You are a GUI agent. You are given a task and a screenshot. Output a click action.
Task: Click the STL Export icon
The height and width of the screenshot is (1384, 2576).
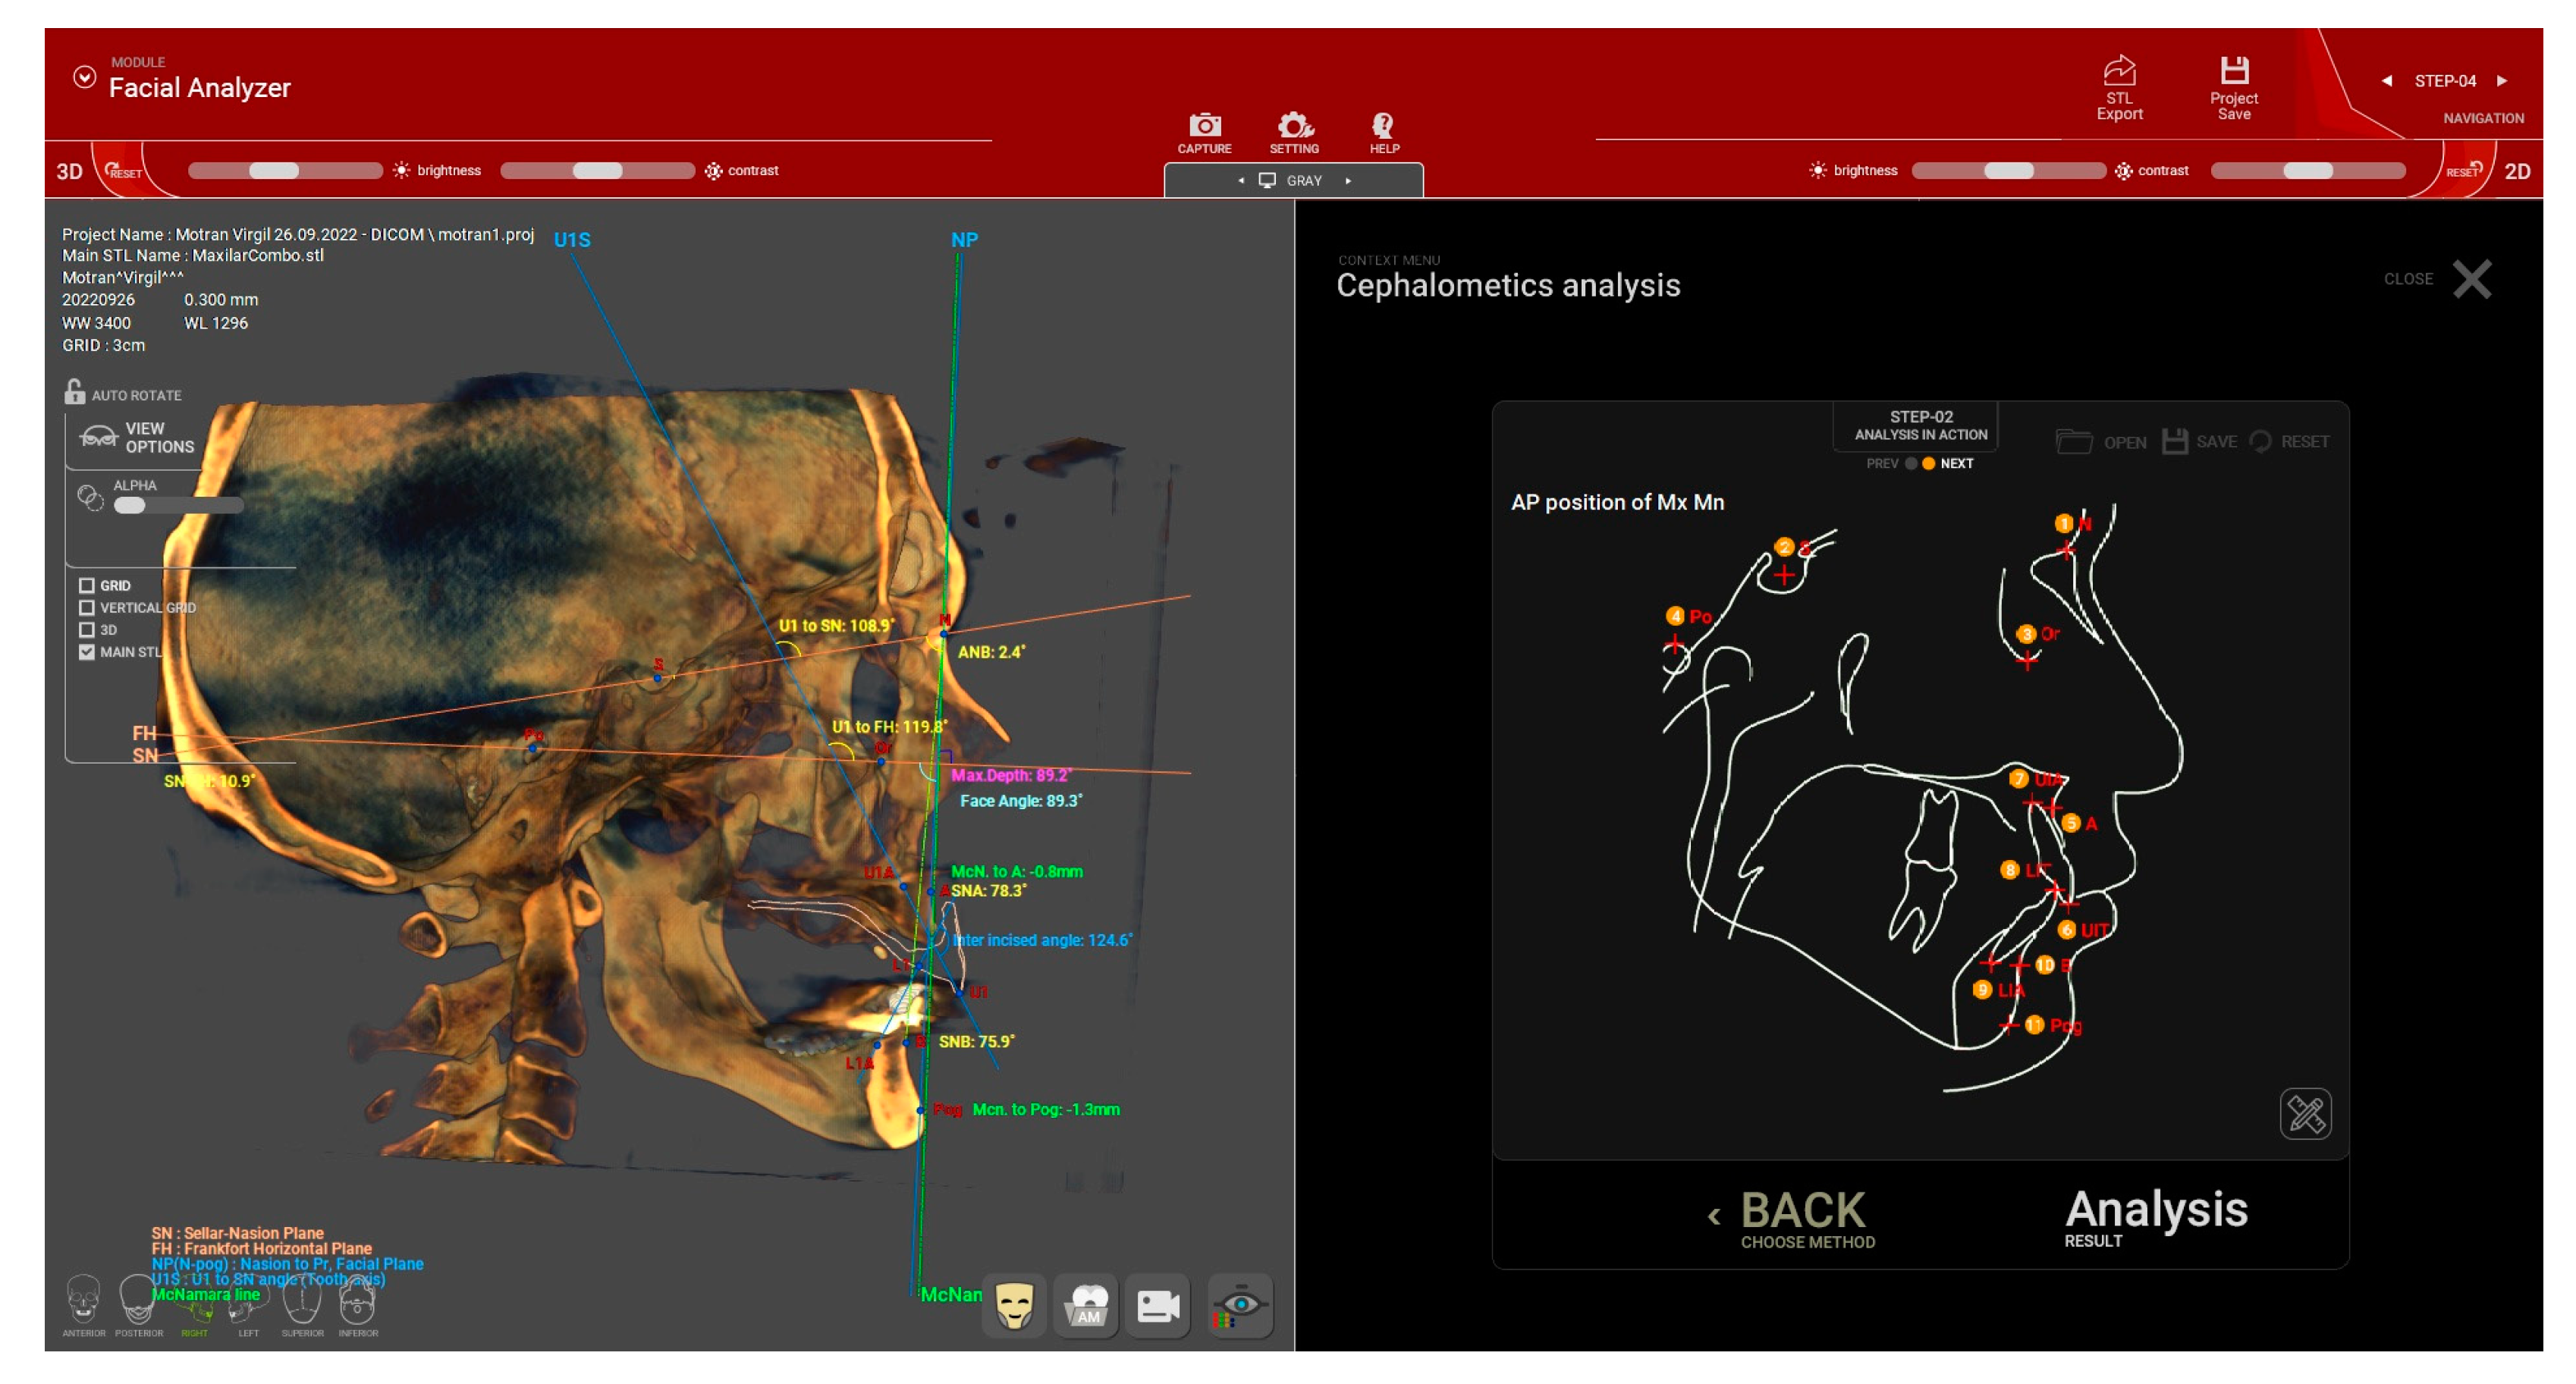2119,72
